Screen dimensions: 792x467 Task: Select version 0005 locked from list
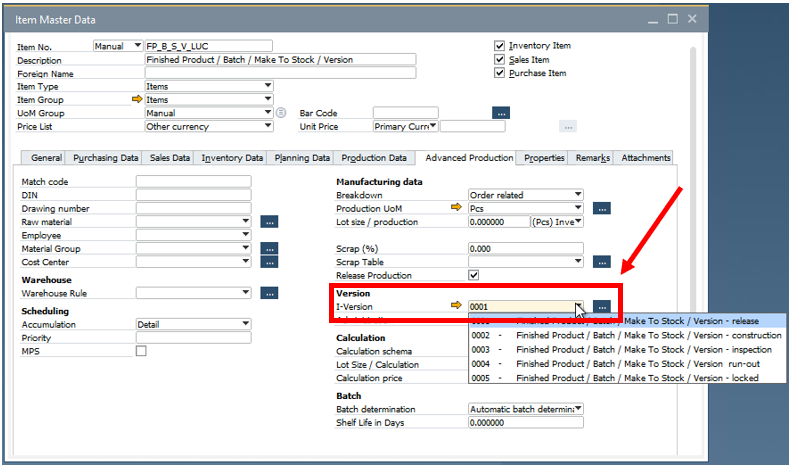tap(627, 378)
